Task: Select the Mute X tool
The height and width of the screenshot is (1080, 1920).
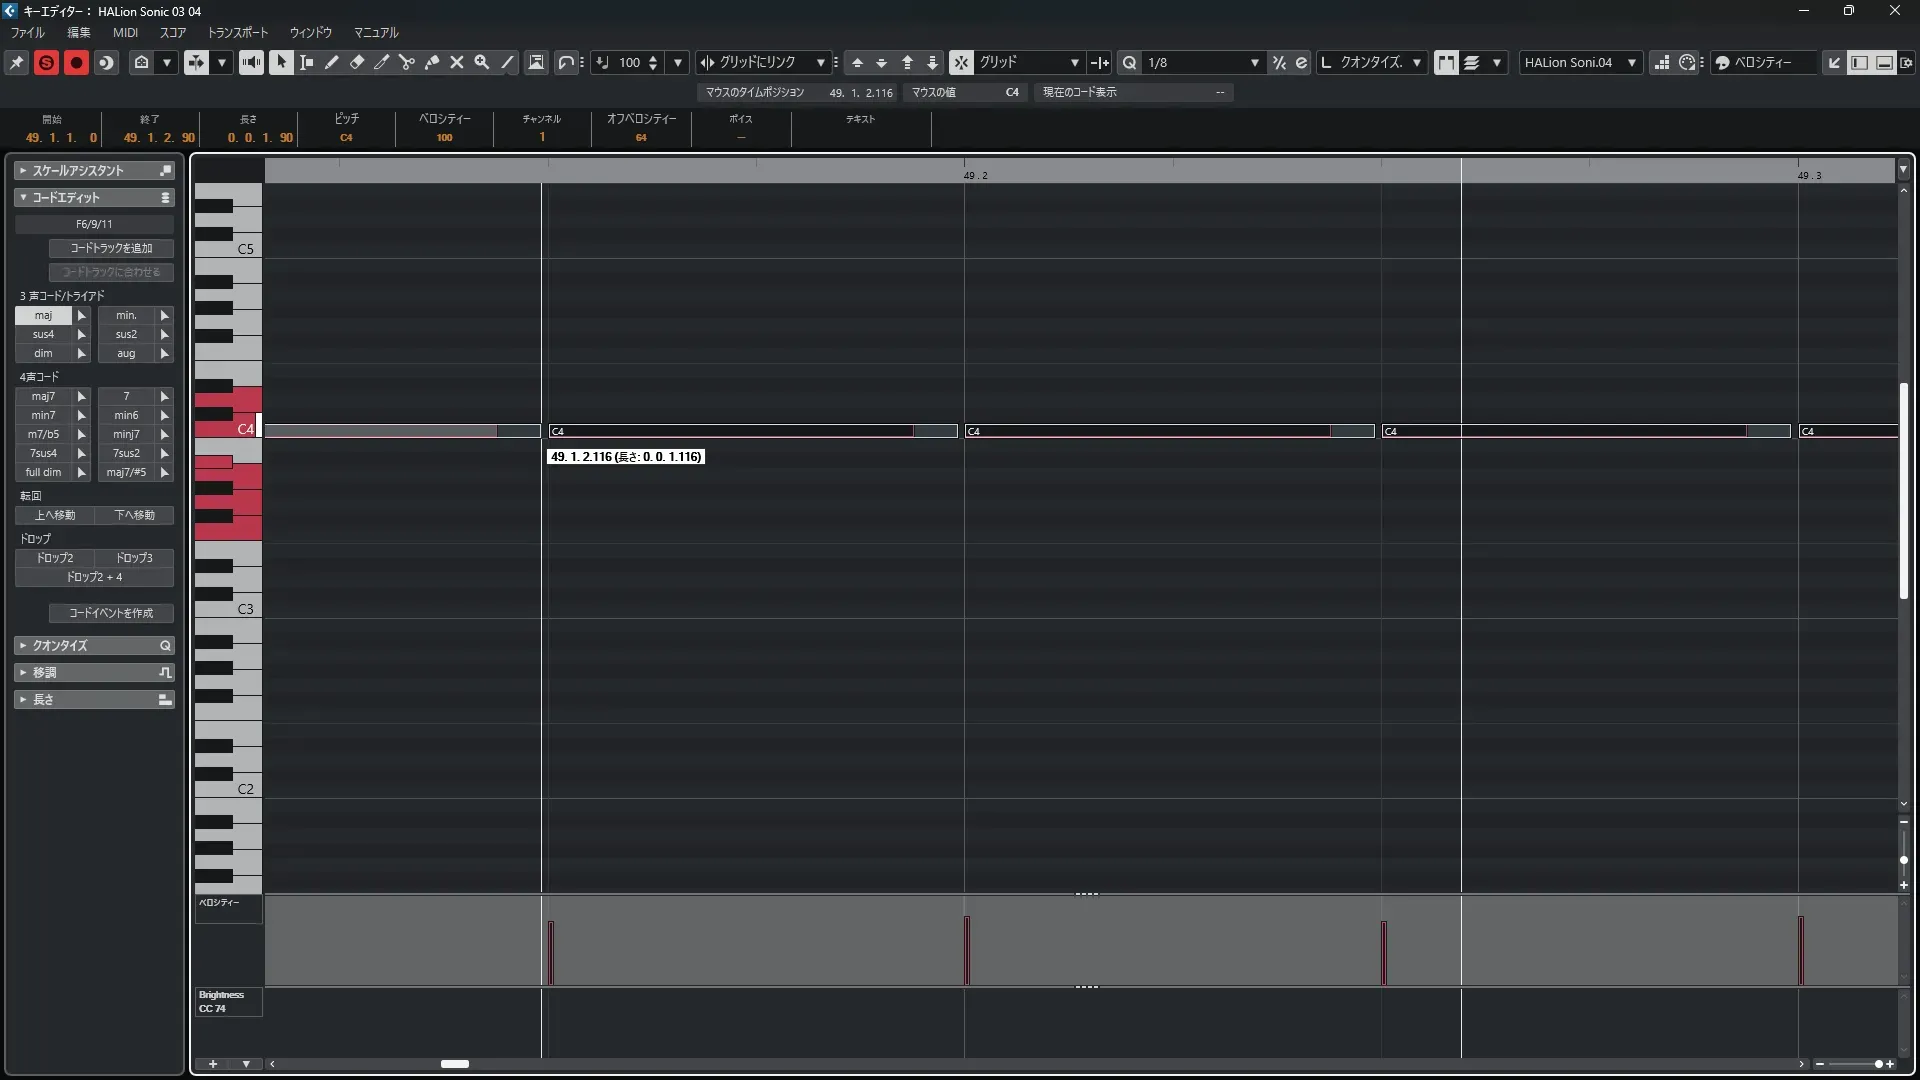Action: [x=457, y=62]
